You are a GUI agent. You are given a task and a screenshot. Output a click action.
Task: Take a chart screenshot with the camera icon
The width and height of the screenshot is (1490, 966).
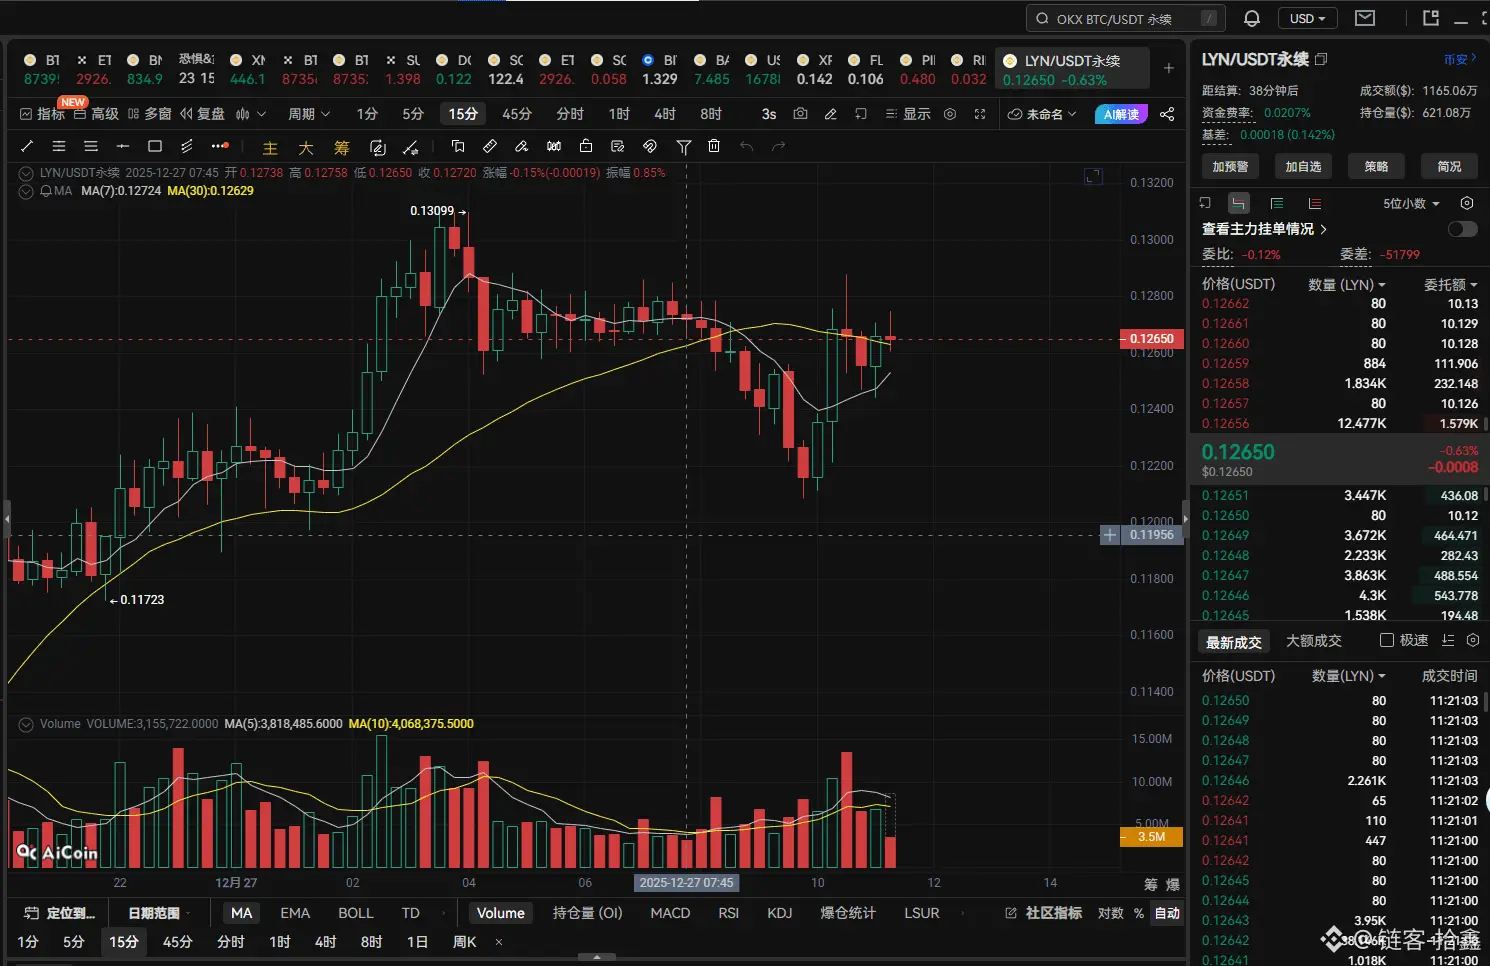[x=800, y=114]
